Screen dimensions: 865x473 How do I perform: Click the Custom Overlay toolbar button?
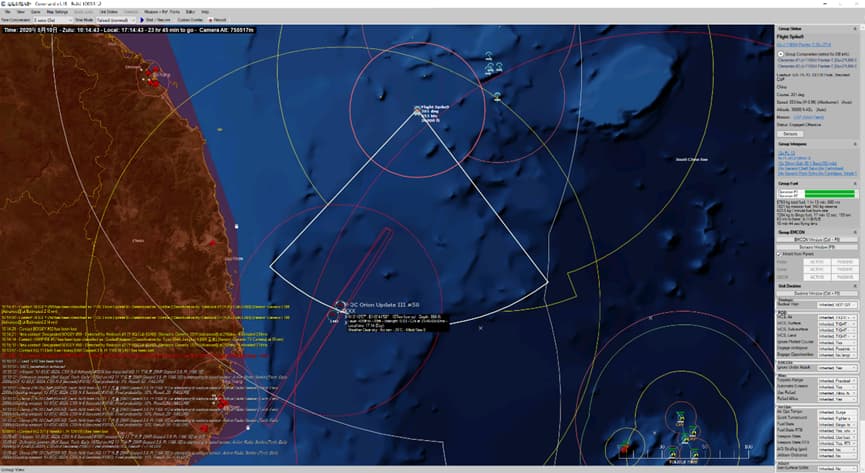coord(190,20)
